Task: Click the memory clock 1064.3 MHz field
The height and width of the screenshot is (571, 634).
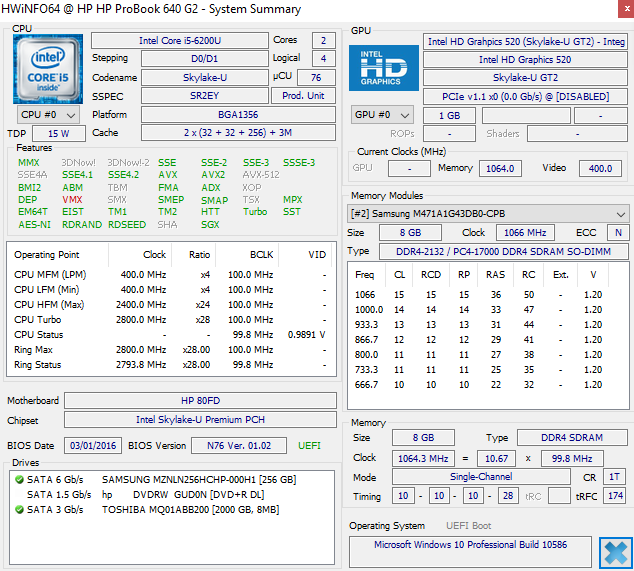Action: click(423, 458)
